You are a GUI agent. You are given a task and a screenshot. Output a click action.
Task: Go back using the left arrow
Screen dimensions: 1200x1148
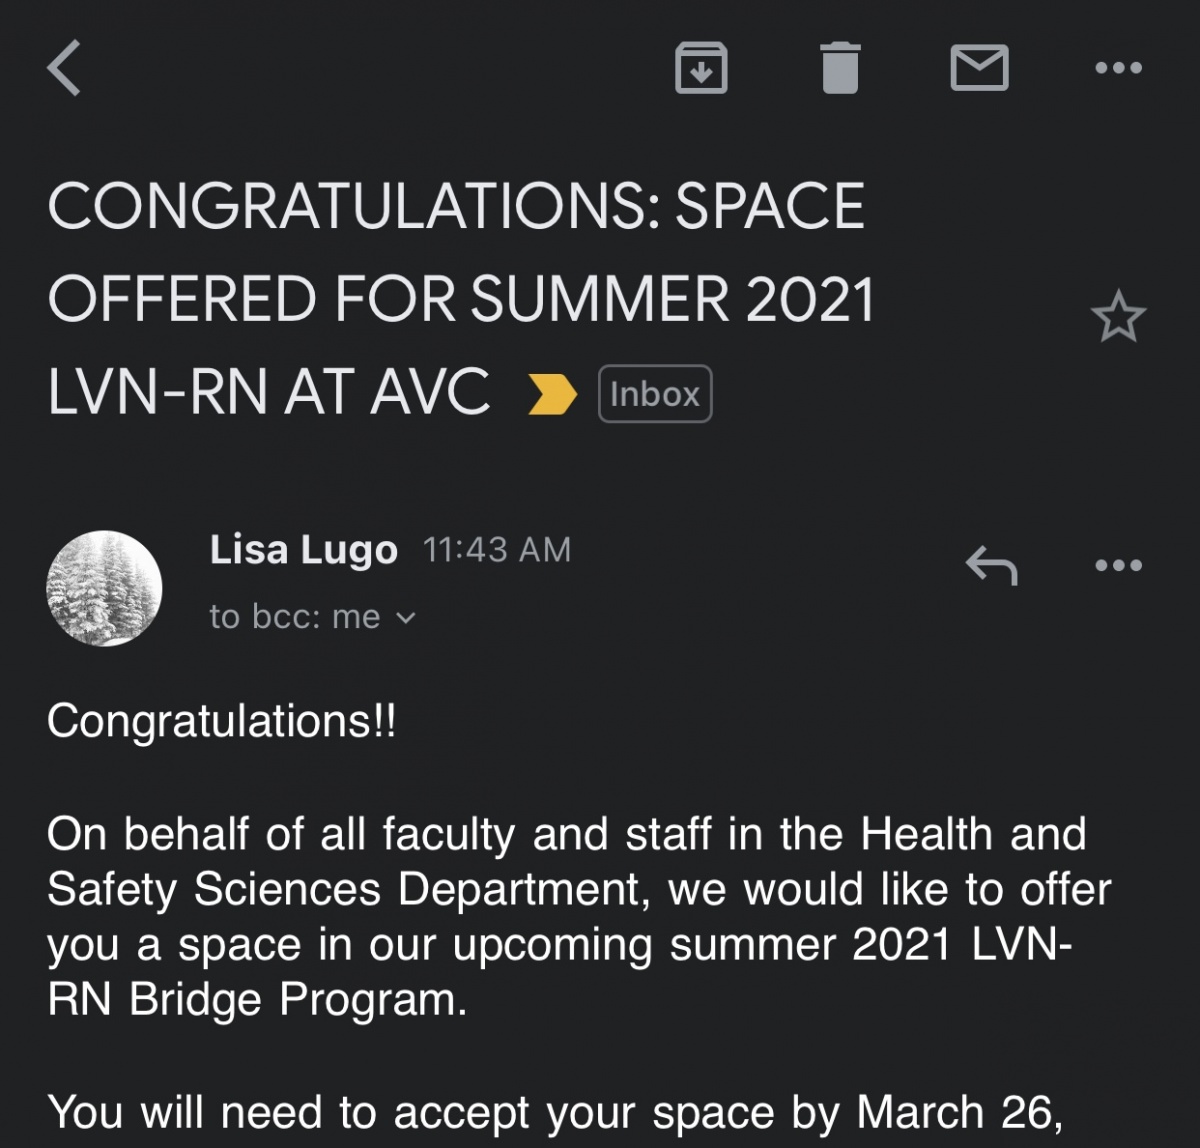pyautogui.click(x=64, y=70)
